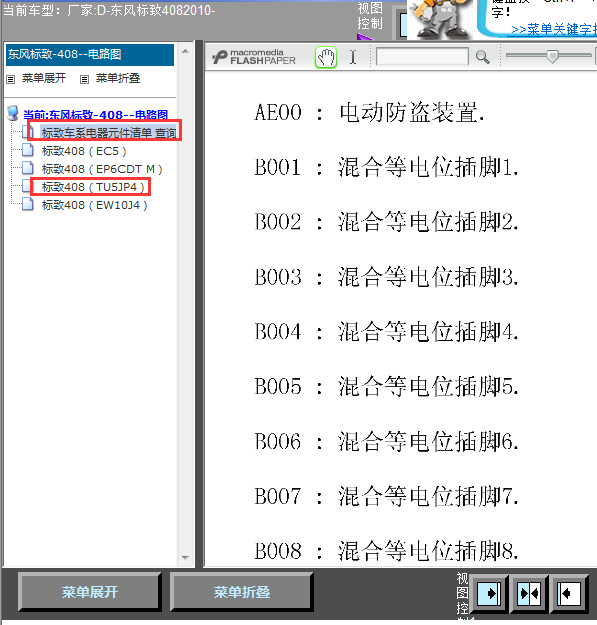Click the large 菜单展开 button at bottom
This screenshot has width=597, height=625.
pyautogui.click(x=90, y=592)
